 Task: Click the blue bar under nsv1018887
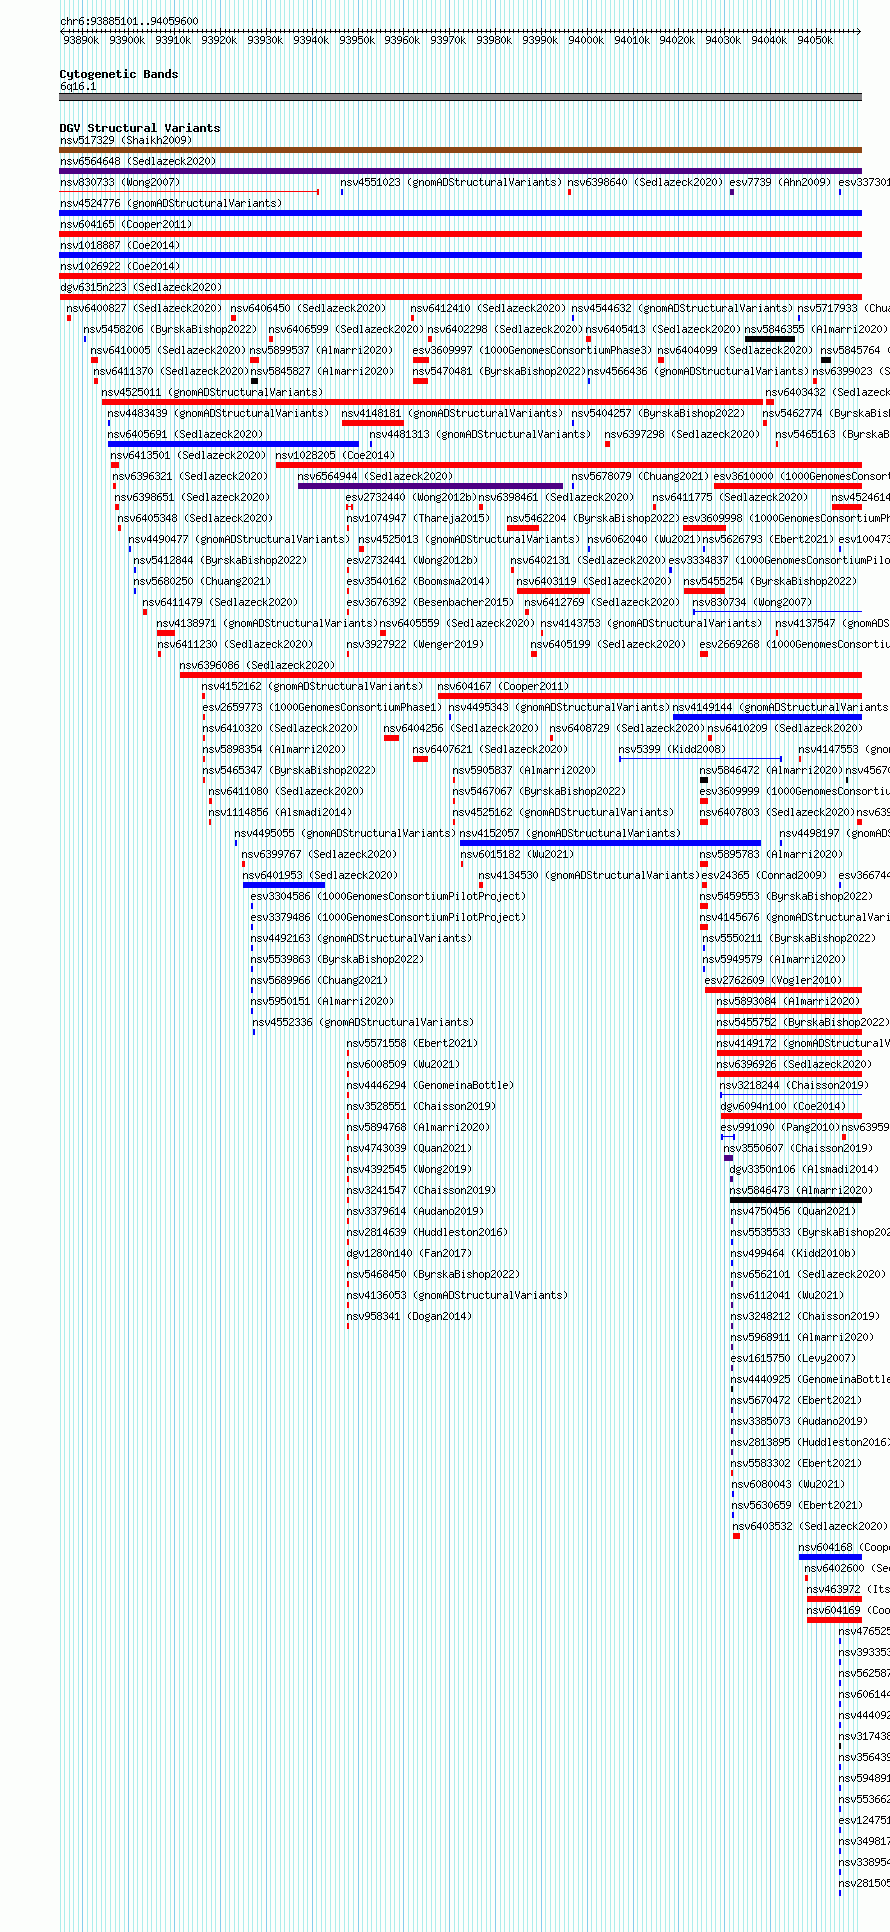[x=460, y=255]
